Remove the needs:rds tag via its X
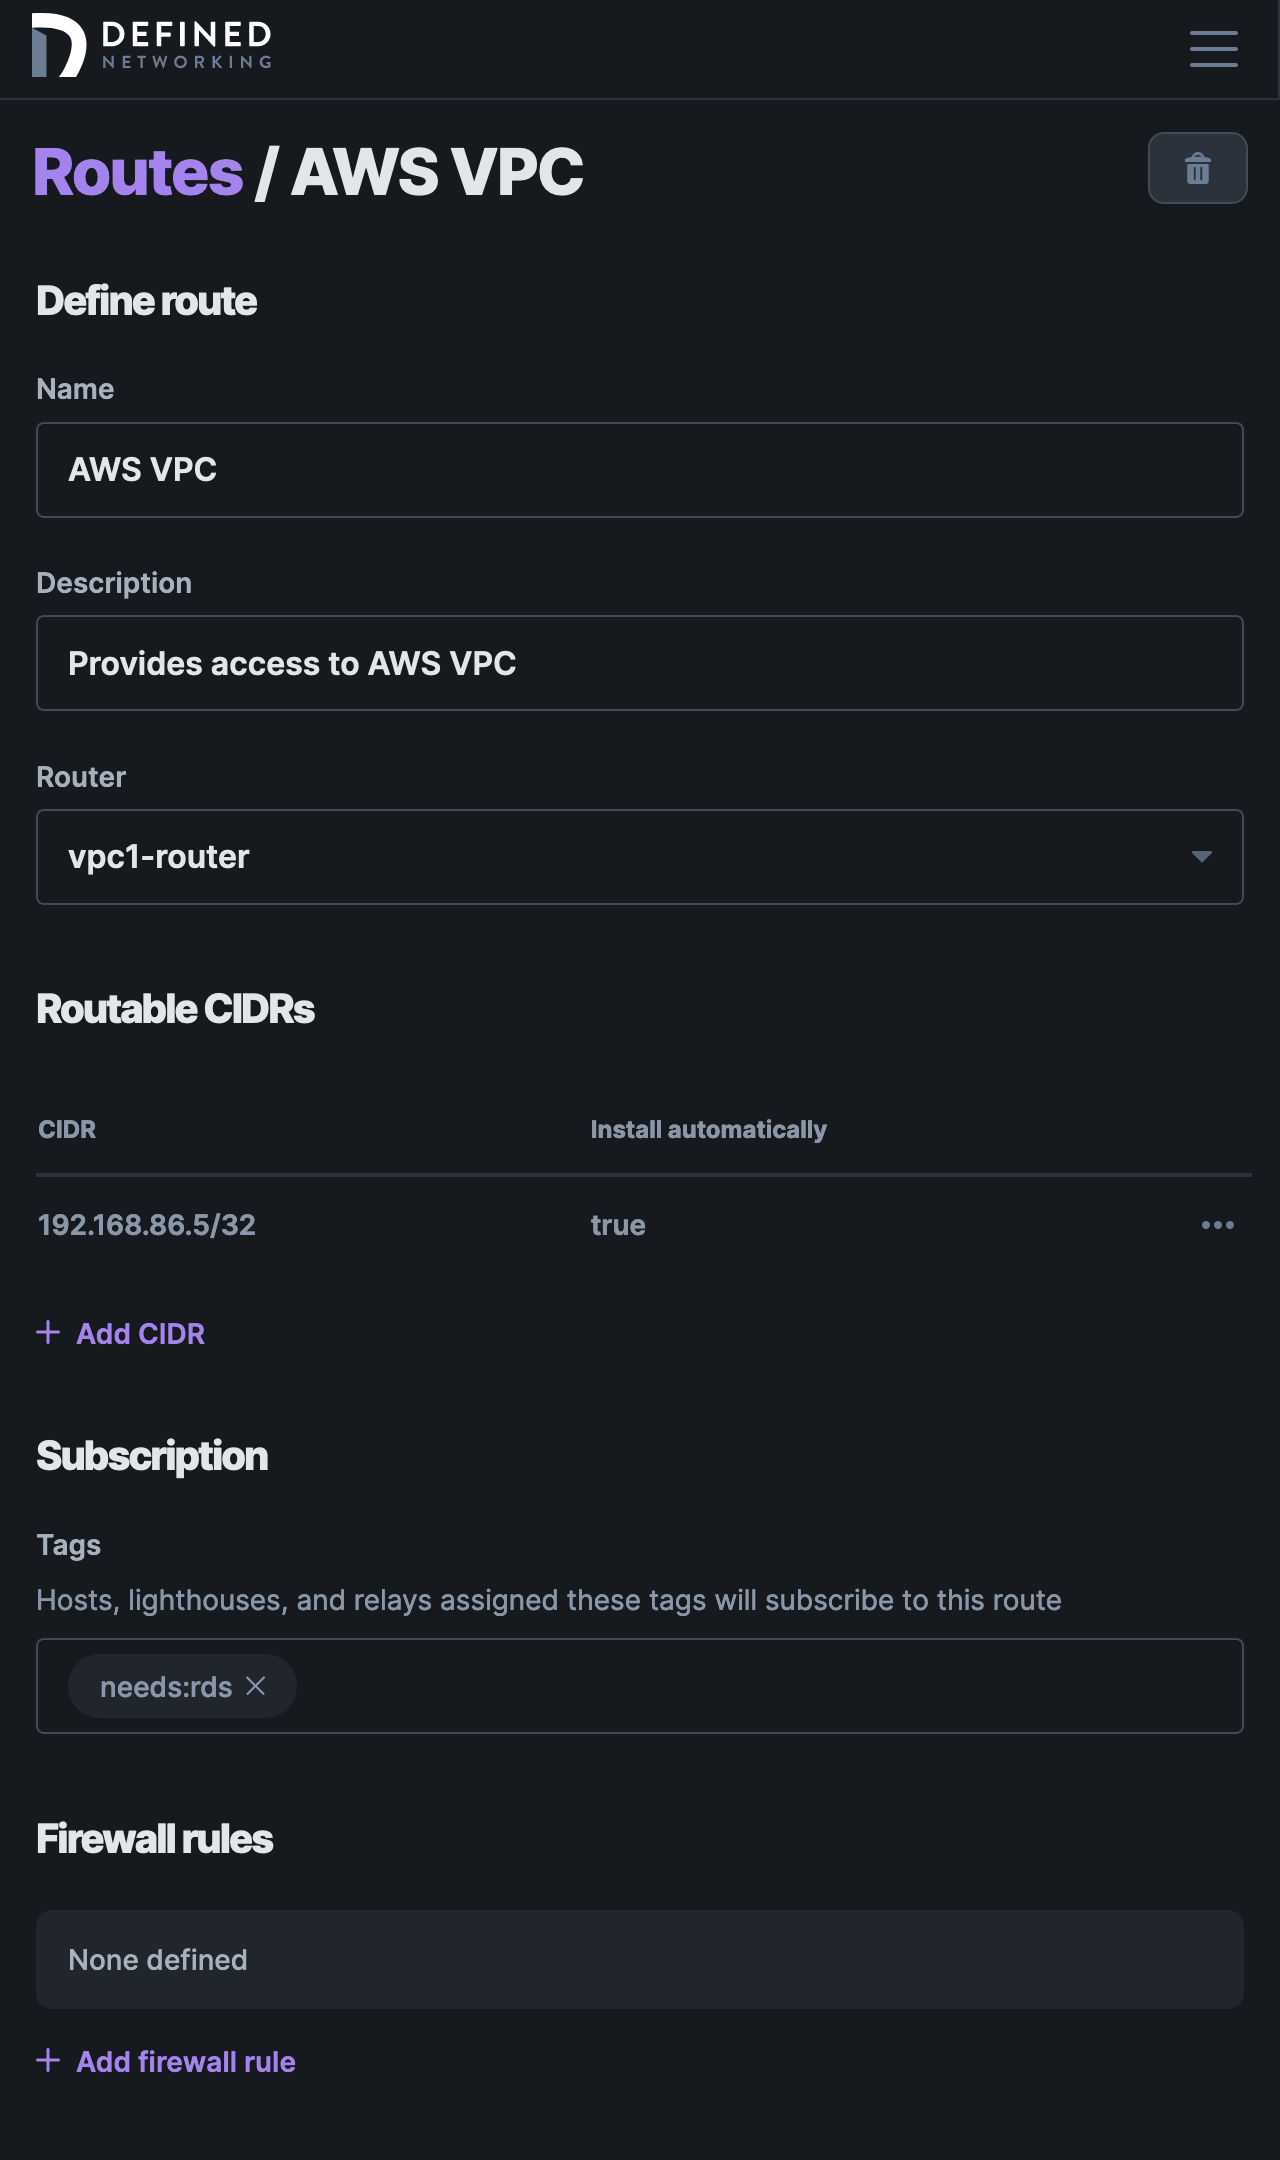Image resolution: width=1280 pixels, height=2160 pixels. pos(257,1686)
